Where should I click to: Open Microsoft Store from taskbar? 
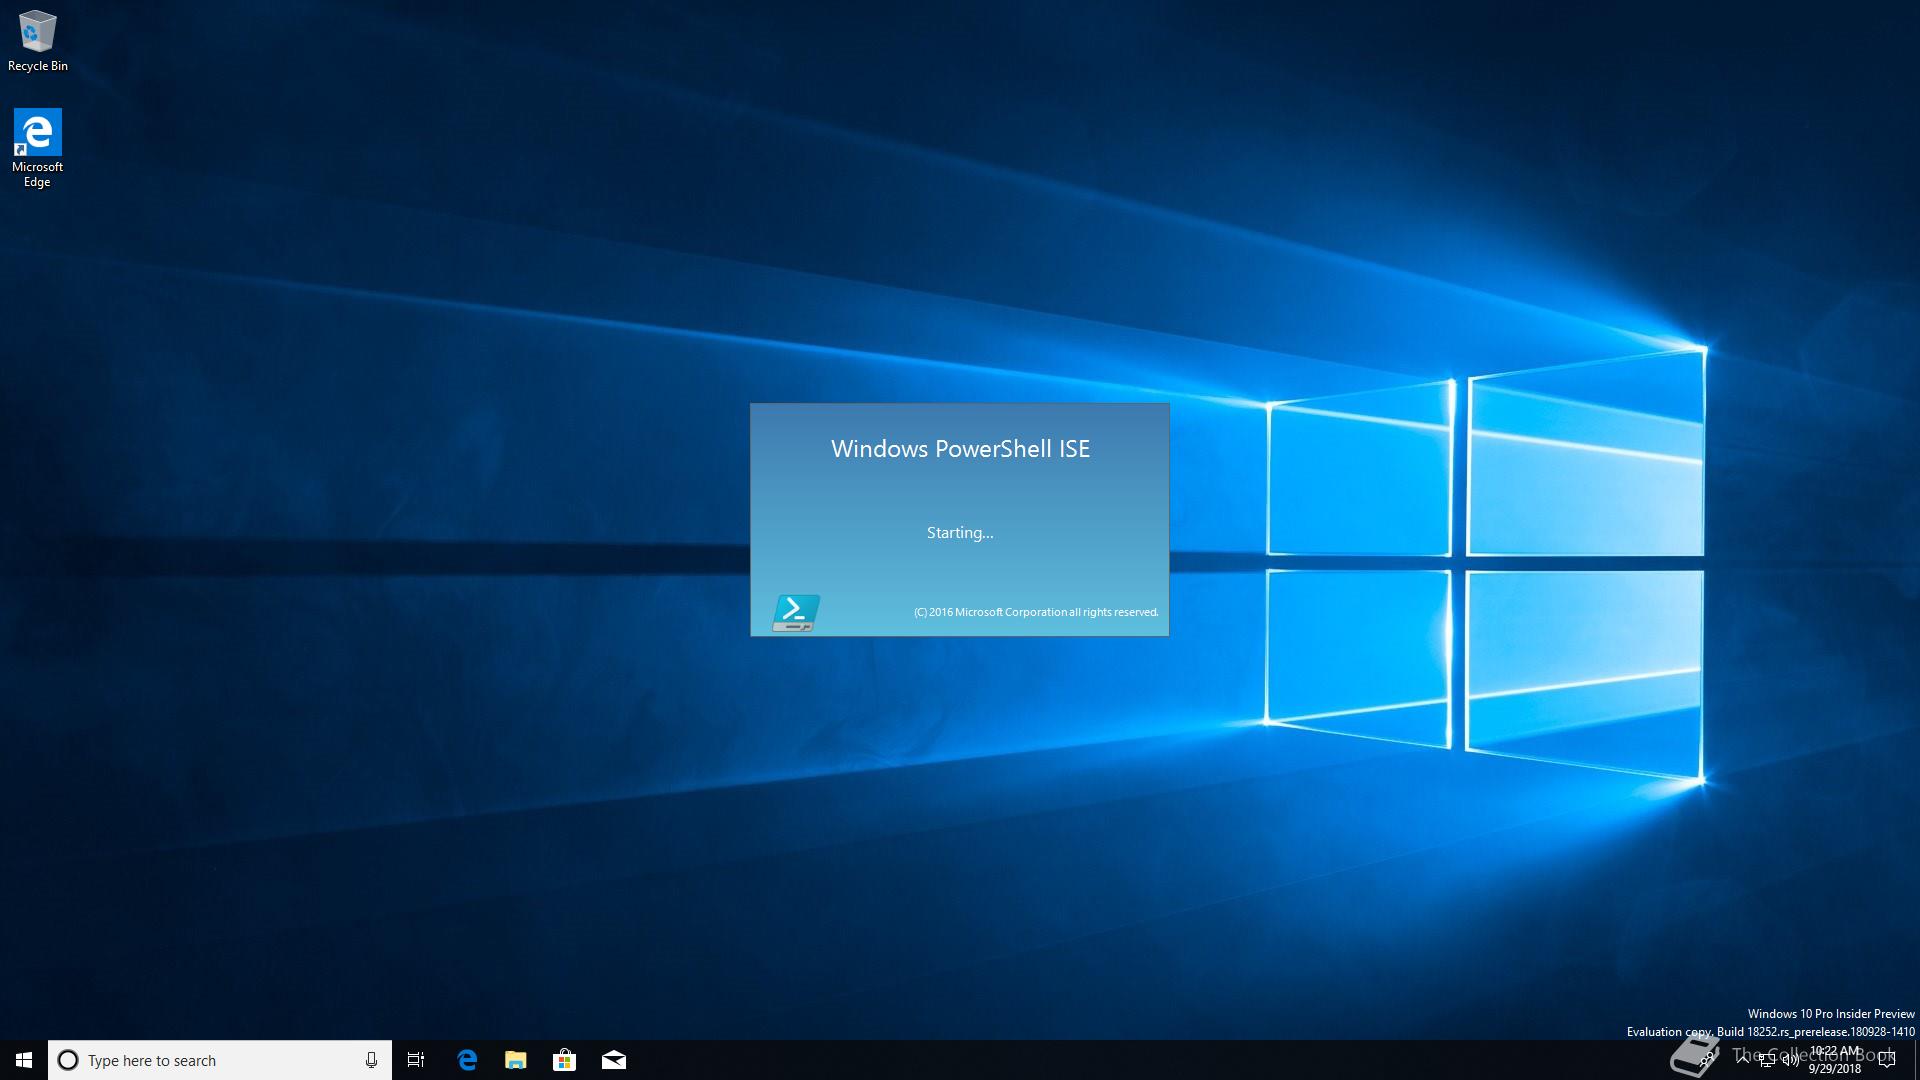point(564,1060)
